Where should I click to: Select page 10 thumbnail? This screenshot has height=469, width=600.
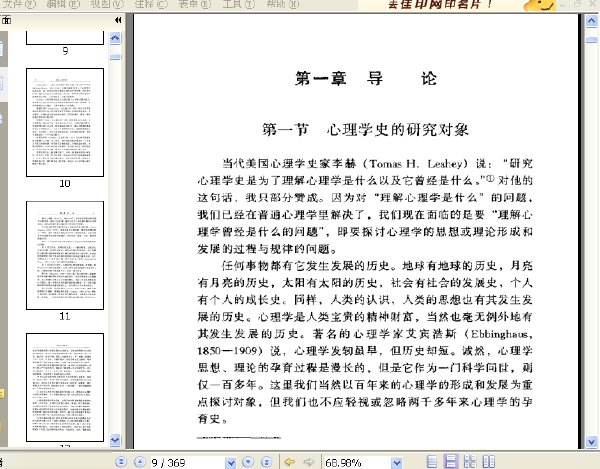(x=65, y=122)
